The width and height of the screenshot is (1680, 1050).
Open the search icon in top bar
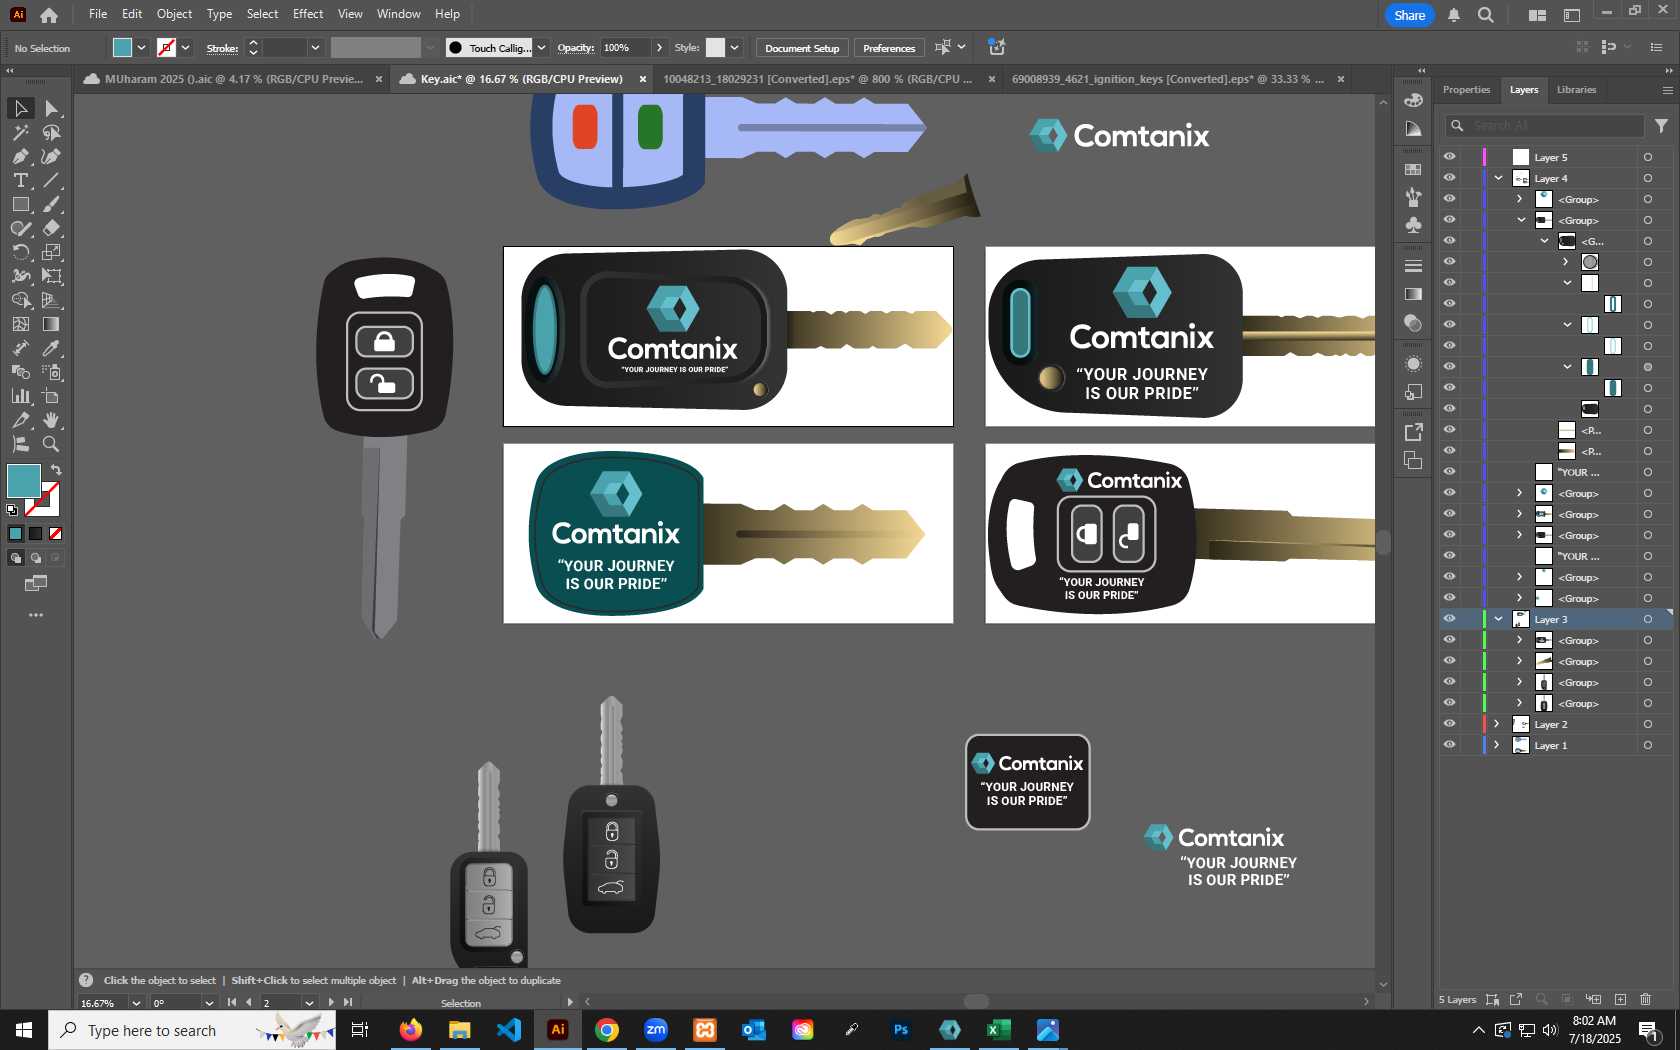[1486, 15]
